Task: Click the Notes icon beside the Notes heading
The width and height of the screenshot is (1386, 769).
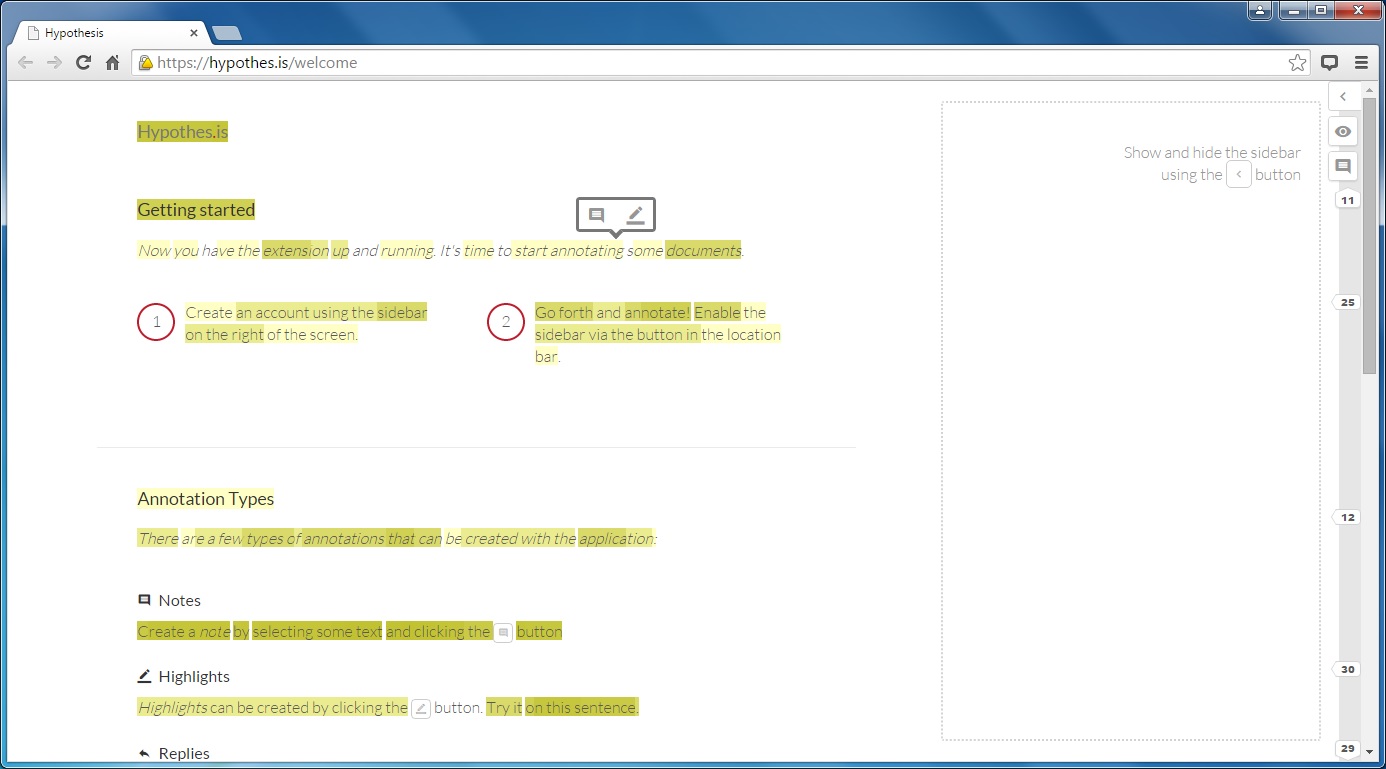Action: [x=144, y=600]
